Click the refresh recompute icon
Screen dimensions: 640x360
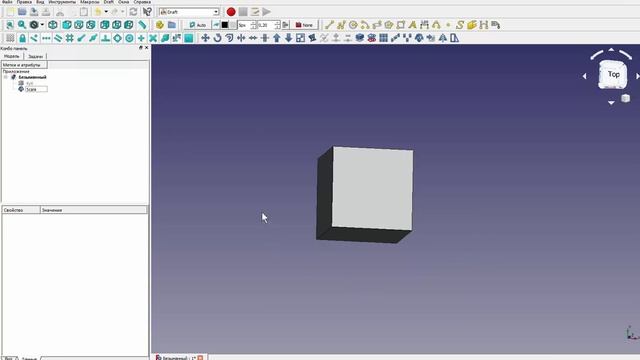click(133, 12)
